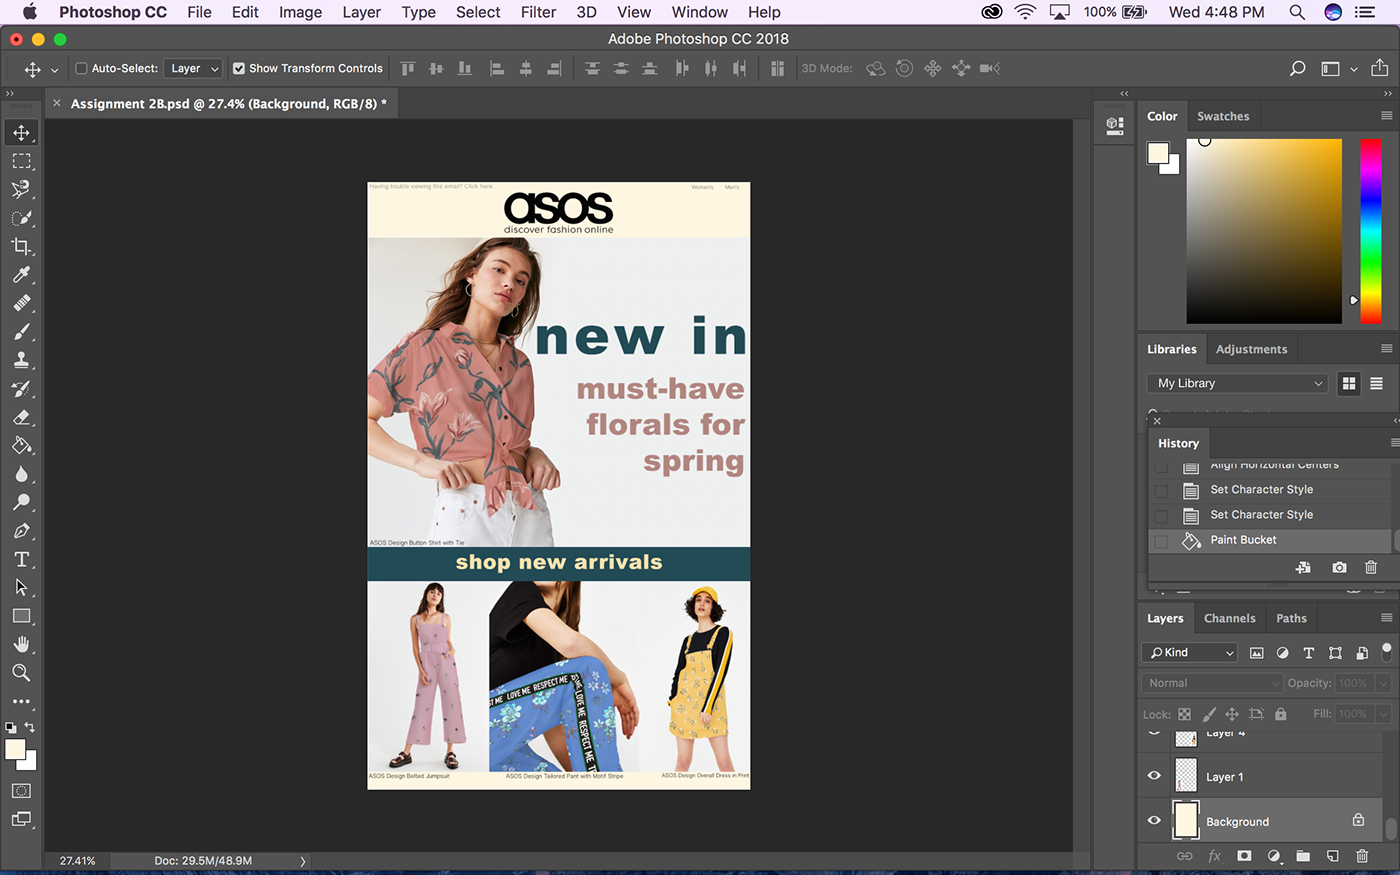Screen dimensions: 1400x875
Task: Select the Rectangle shape tool
Action: coord(21,616)
